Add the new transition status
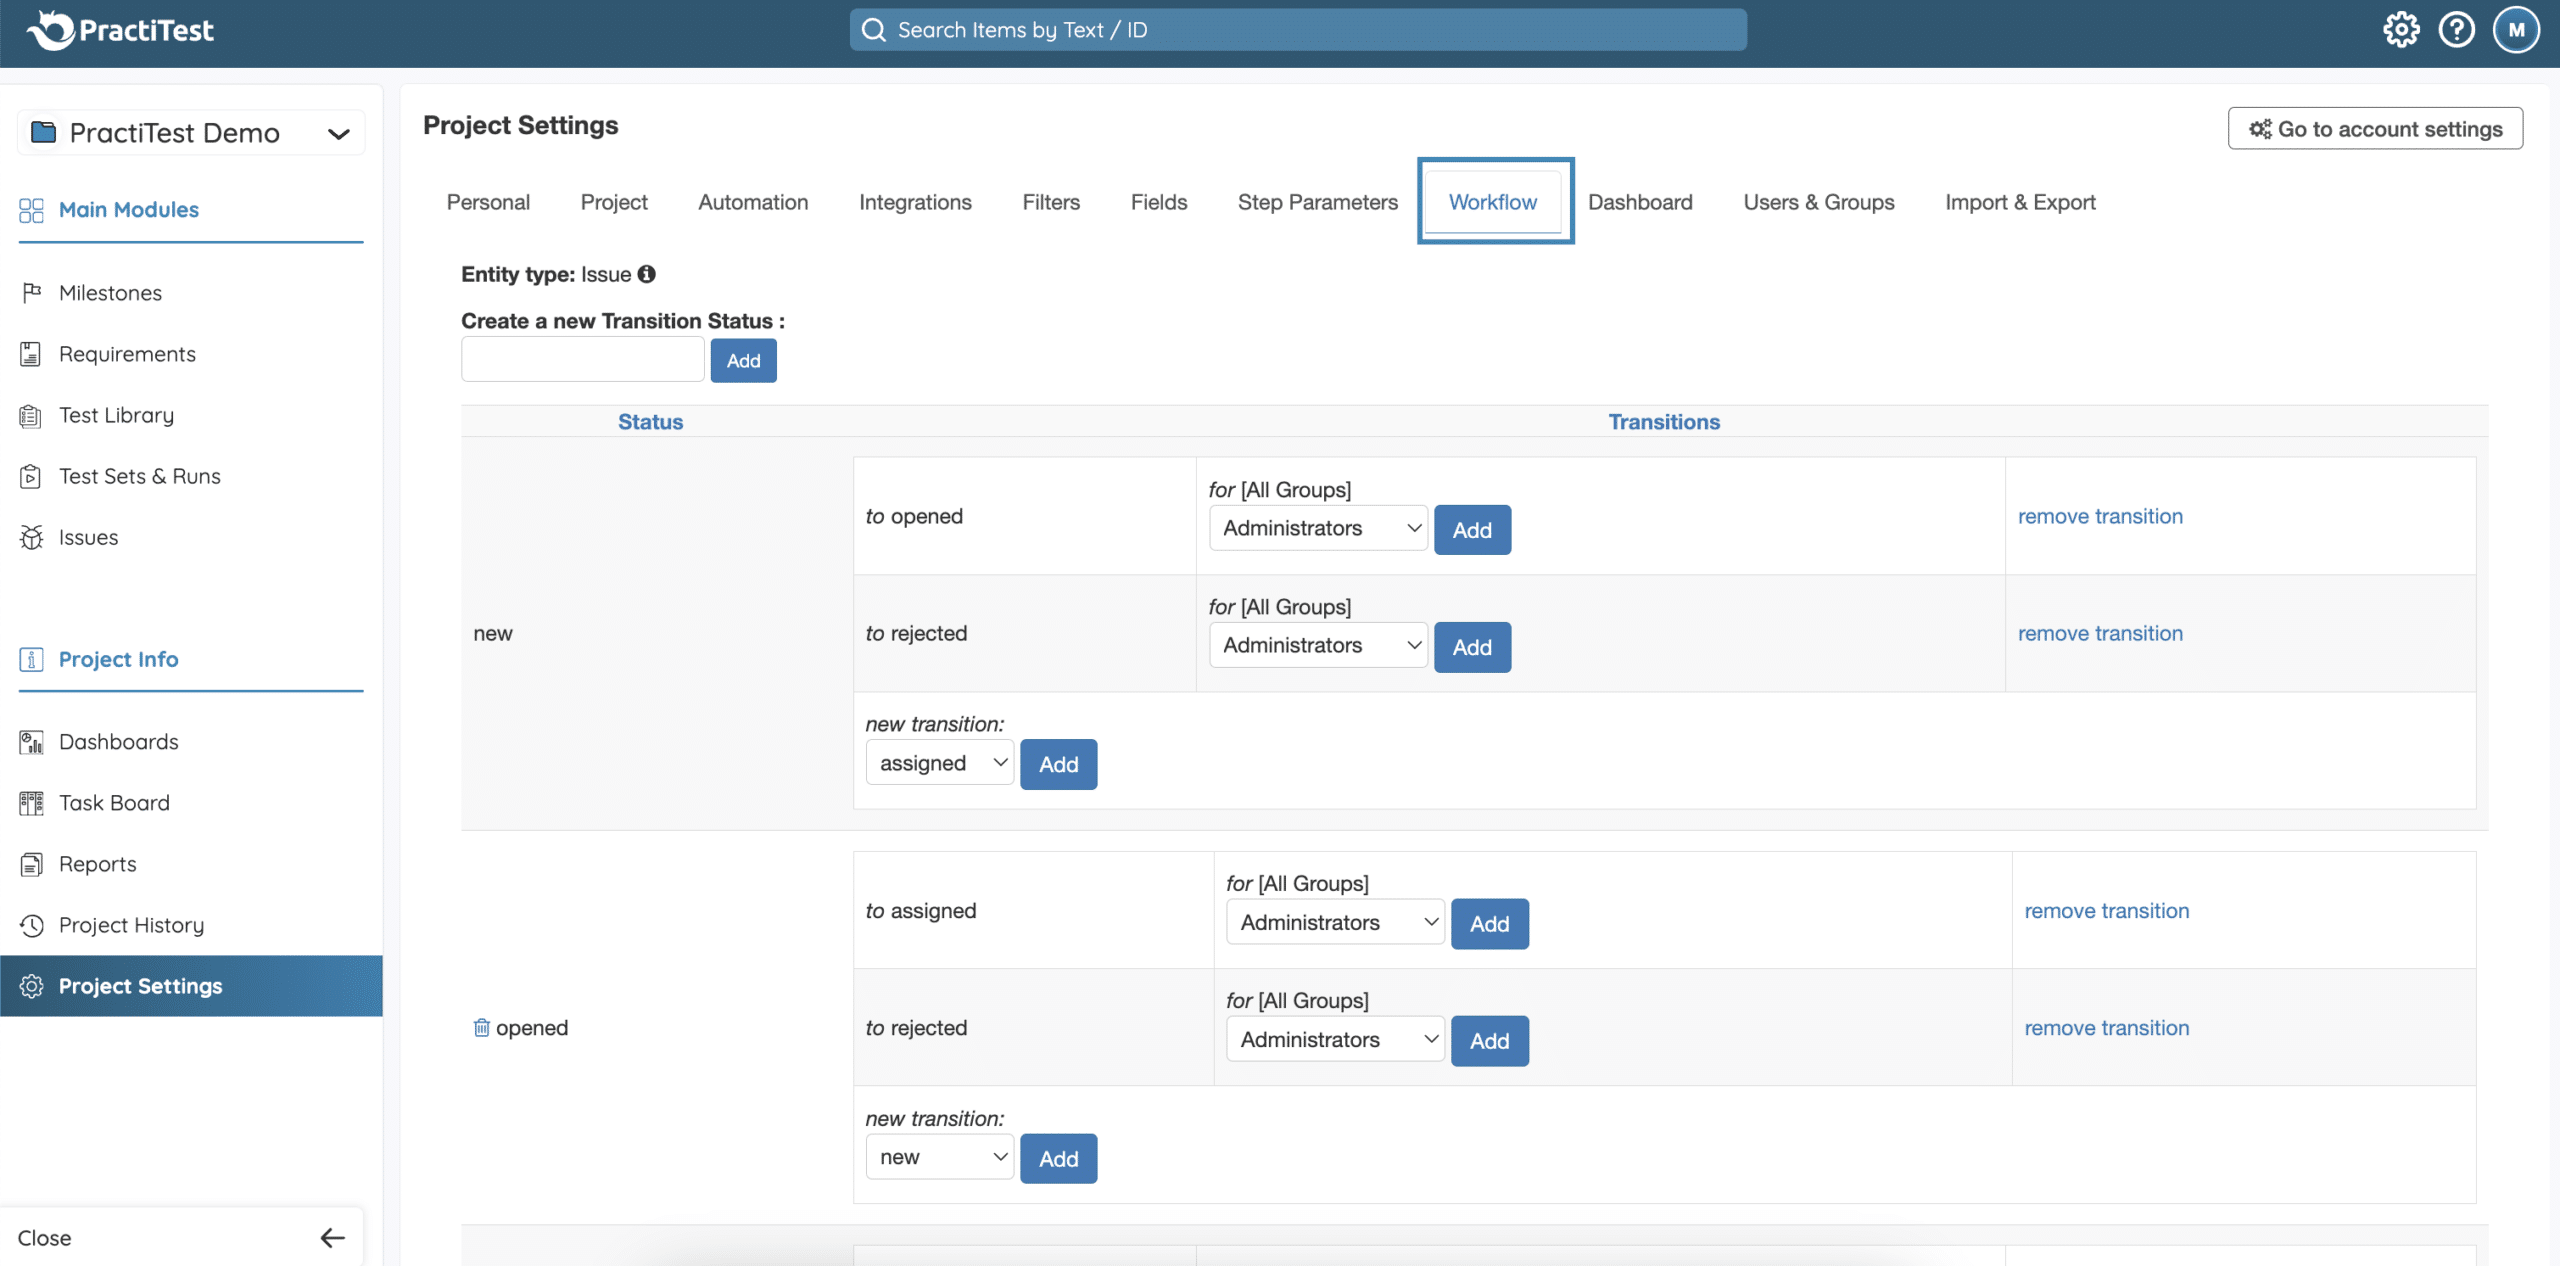The height and width of the screenshot is (1266, 2560). (743, 360)
